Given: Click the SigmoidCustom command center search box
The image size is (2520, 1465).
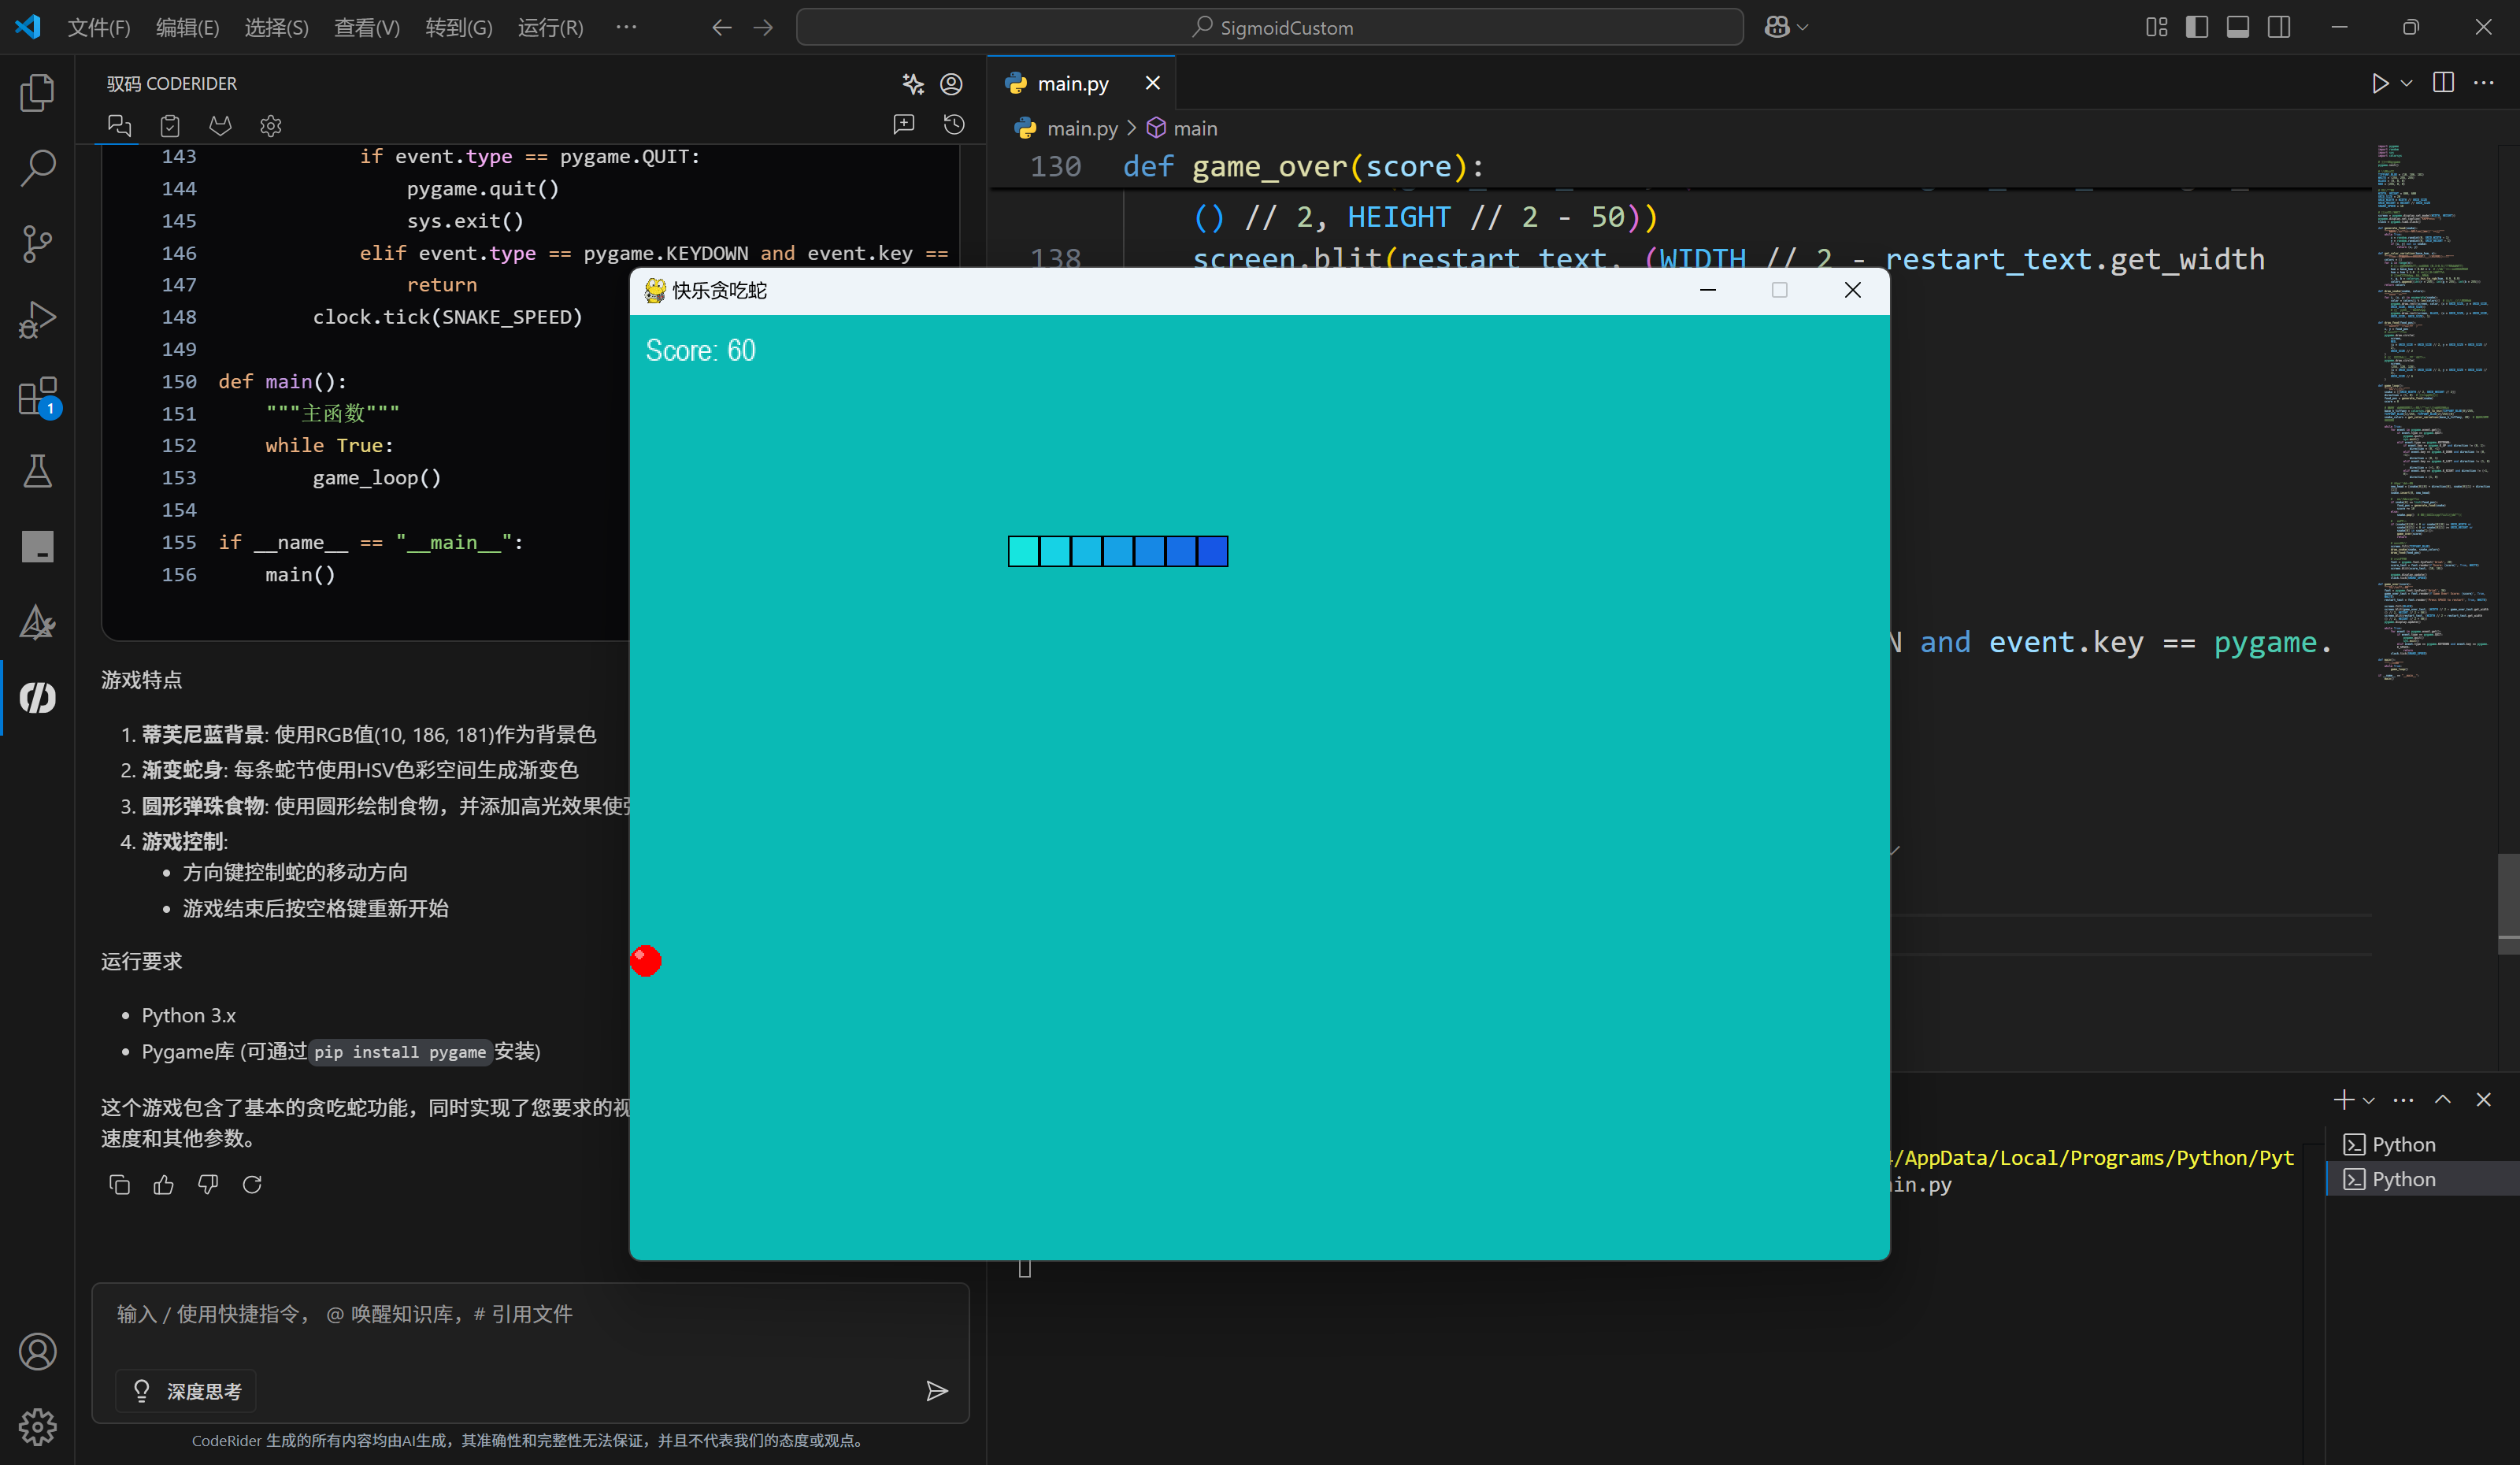Looking at the screenshot, I should (x=1270, y=27).
